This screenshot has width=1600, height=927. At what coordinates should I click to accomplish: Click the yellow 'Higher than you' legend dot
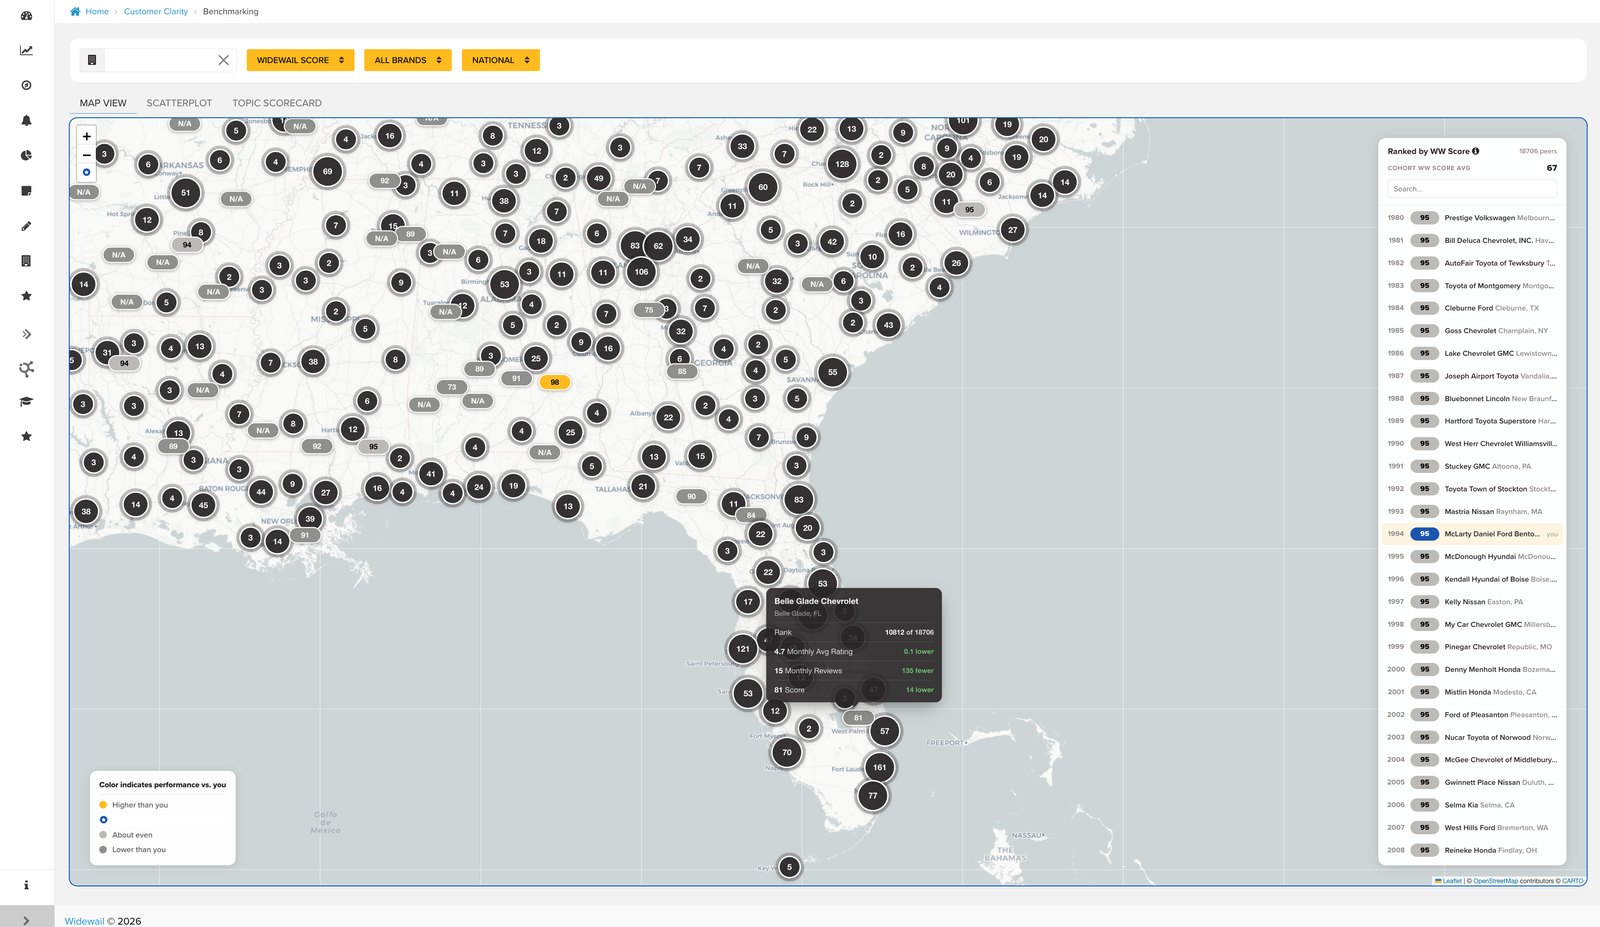103,805
